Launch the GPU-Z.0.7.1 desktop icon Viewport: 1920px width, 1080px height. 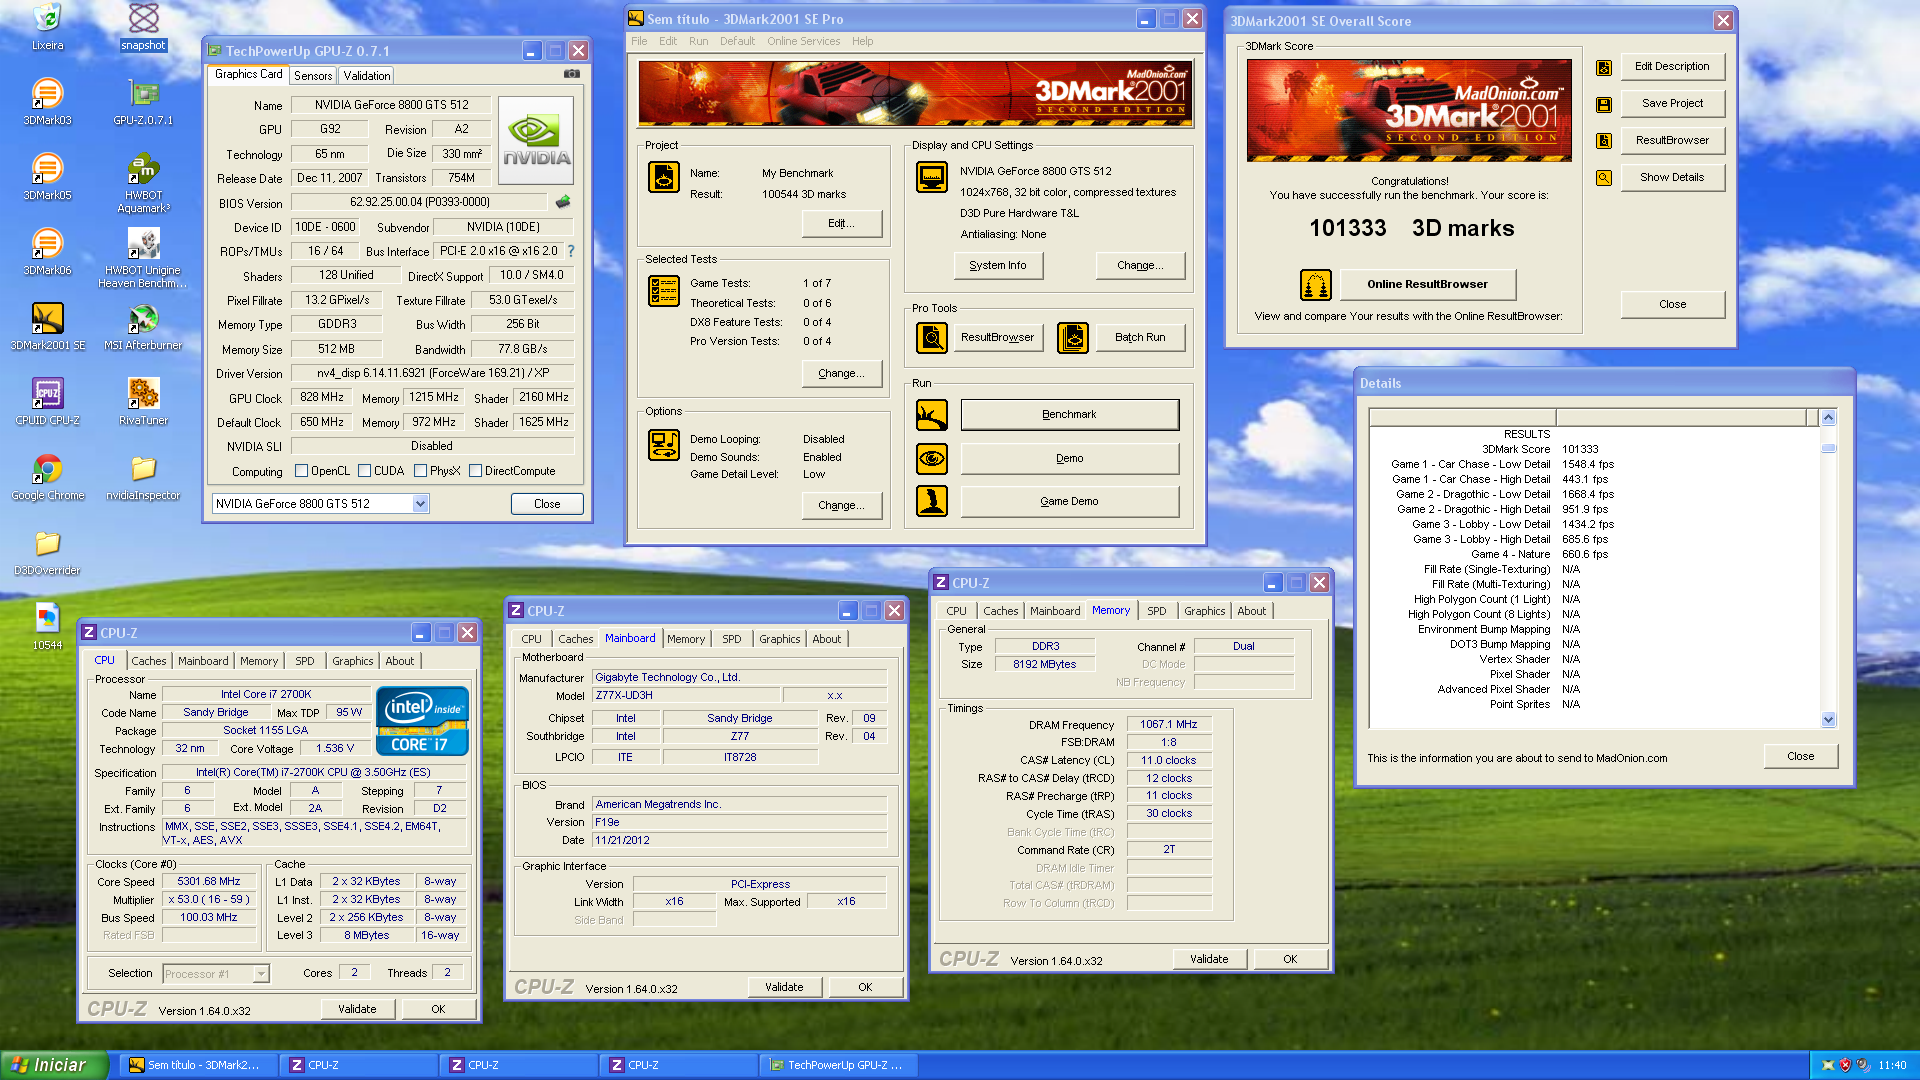[143, 102]
